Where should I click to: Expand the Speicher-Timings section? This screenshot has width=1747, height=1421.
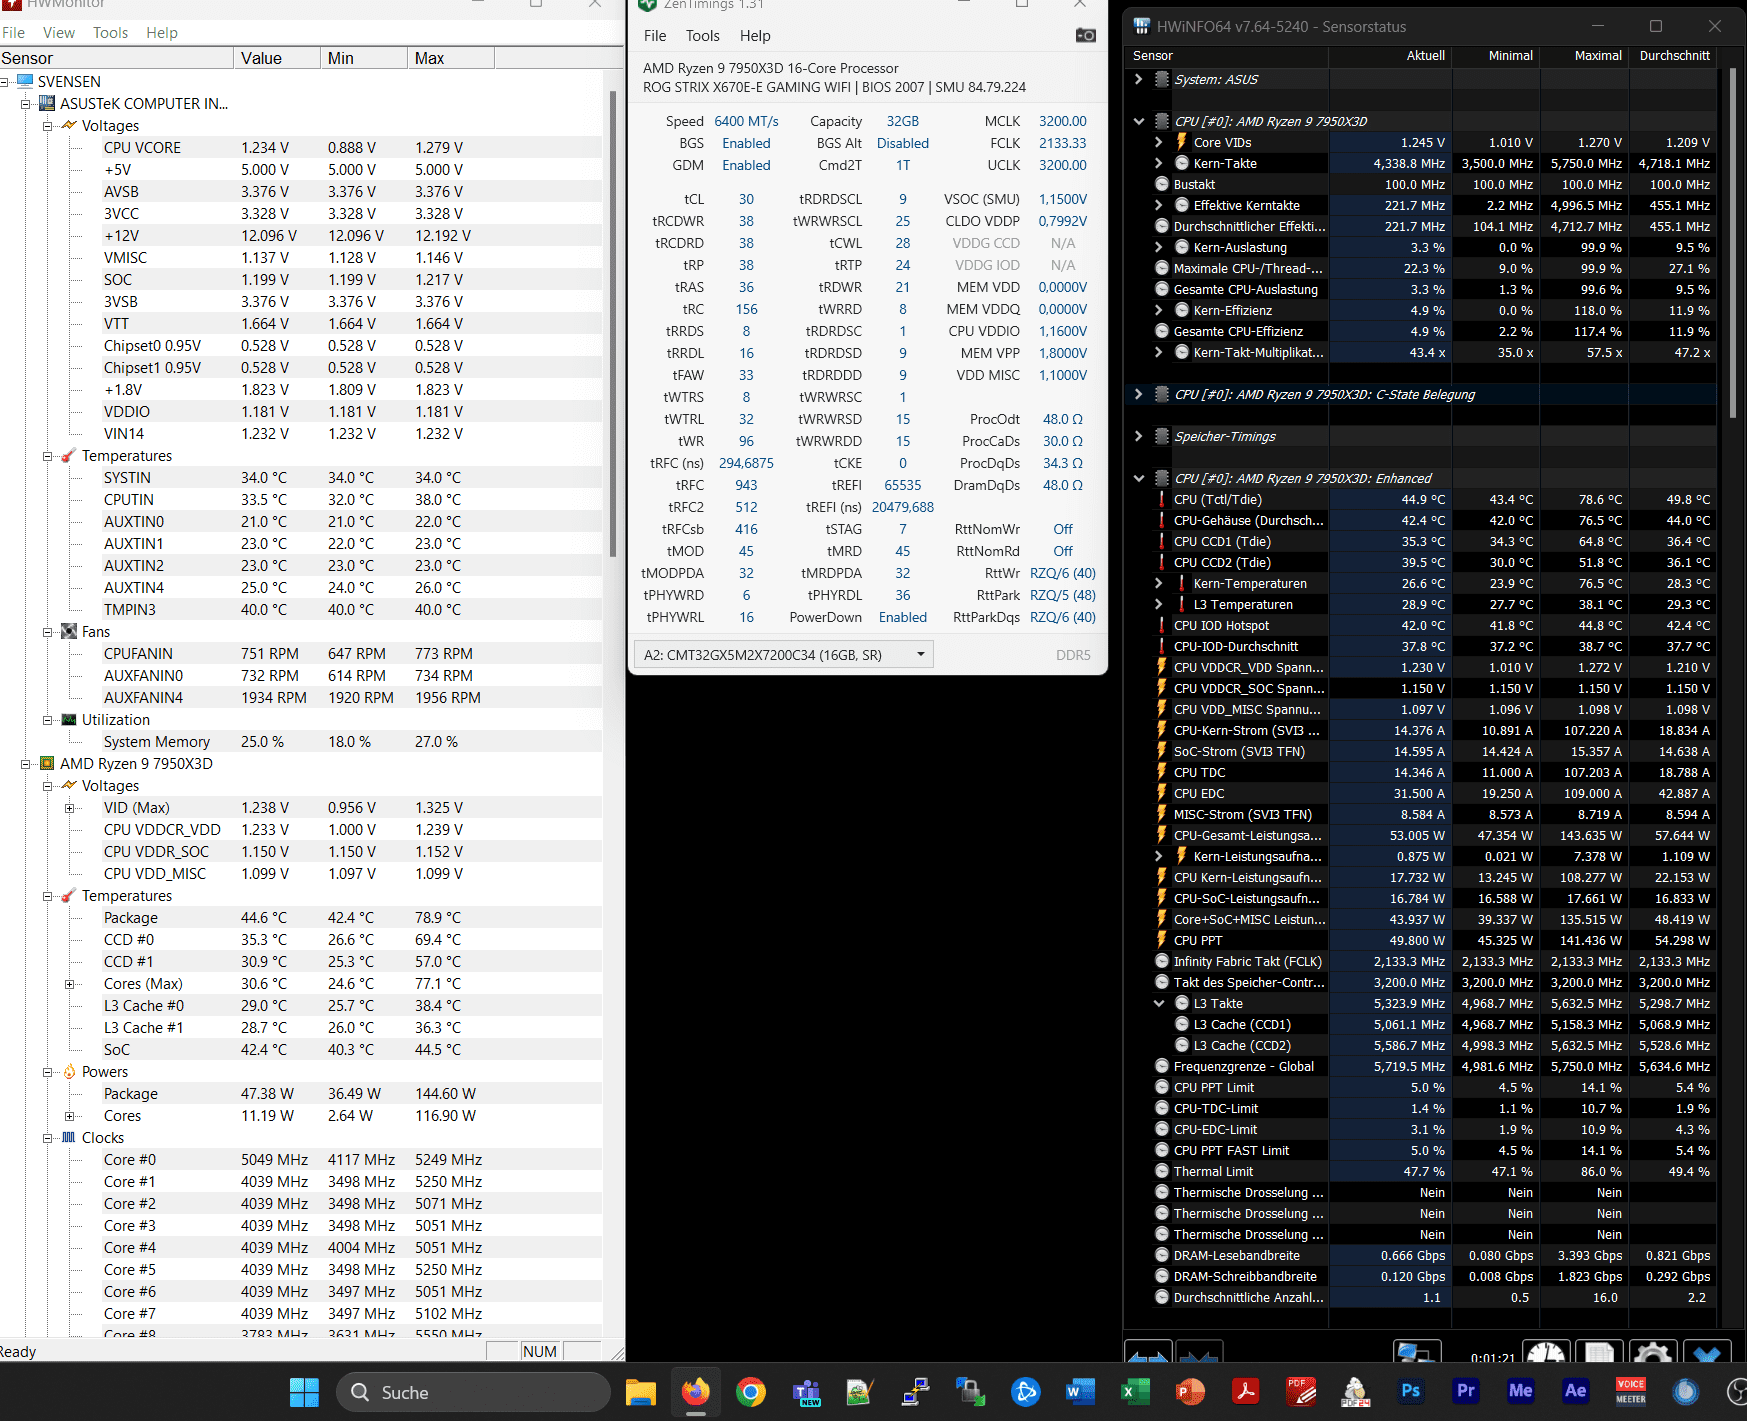point(1138,436)
